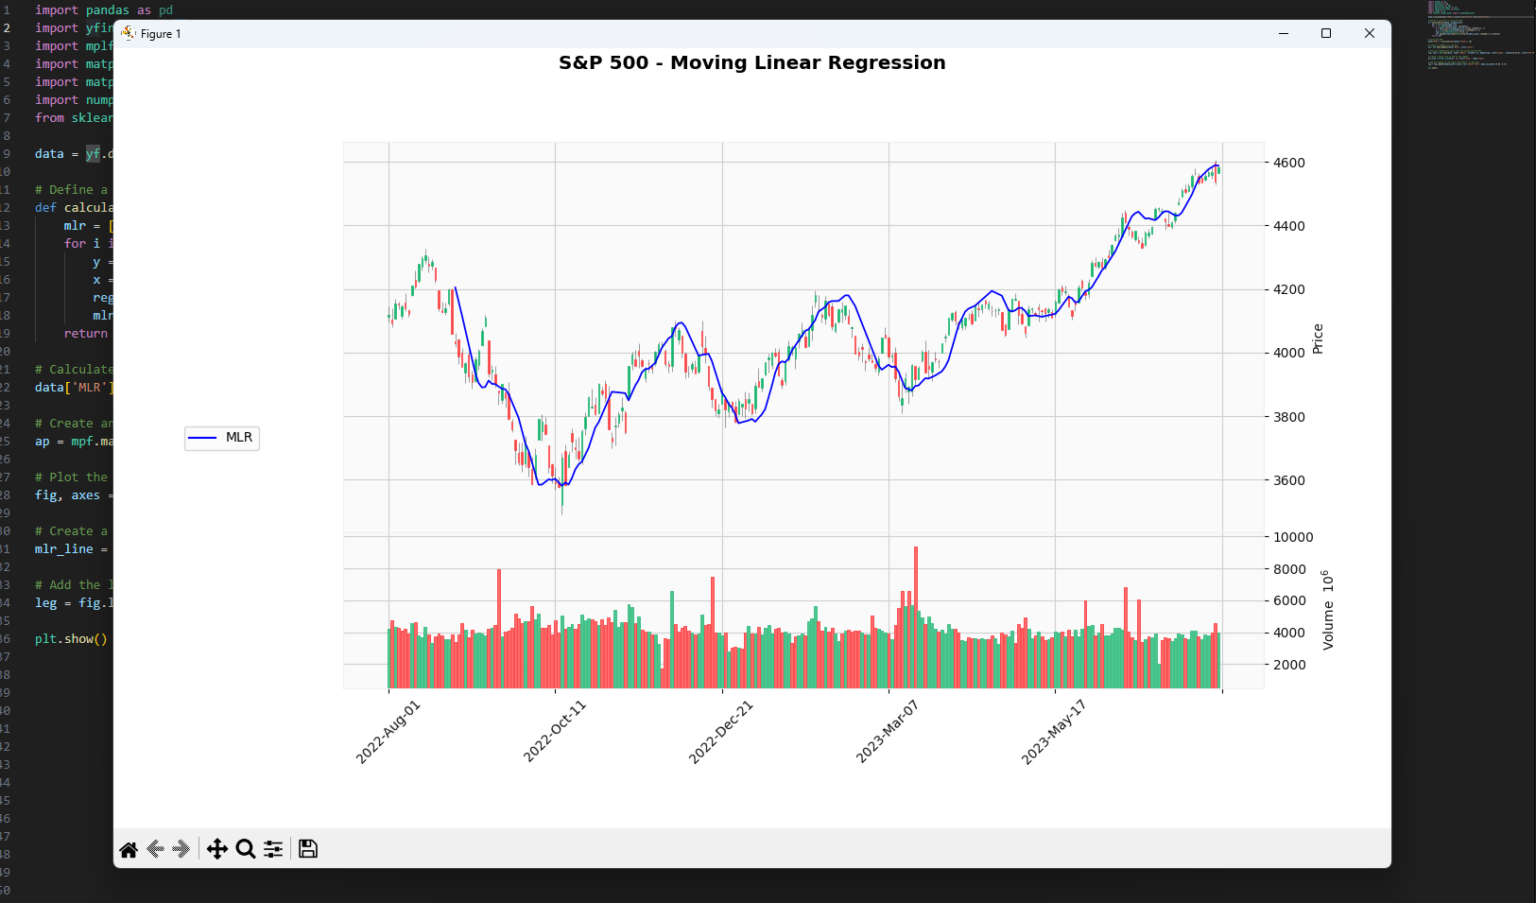Click the chart title S&P 500 Moving Linear Regression

pos(752,62)
